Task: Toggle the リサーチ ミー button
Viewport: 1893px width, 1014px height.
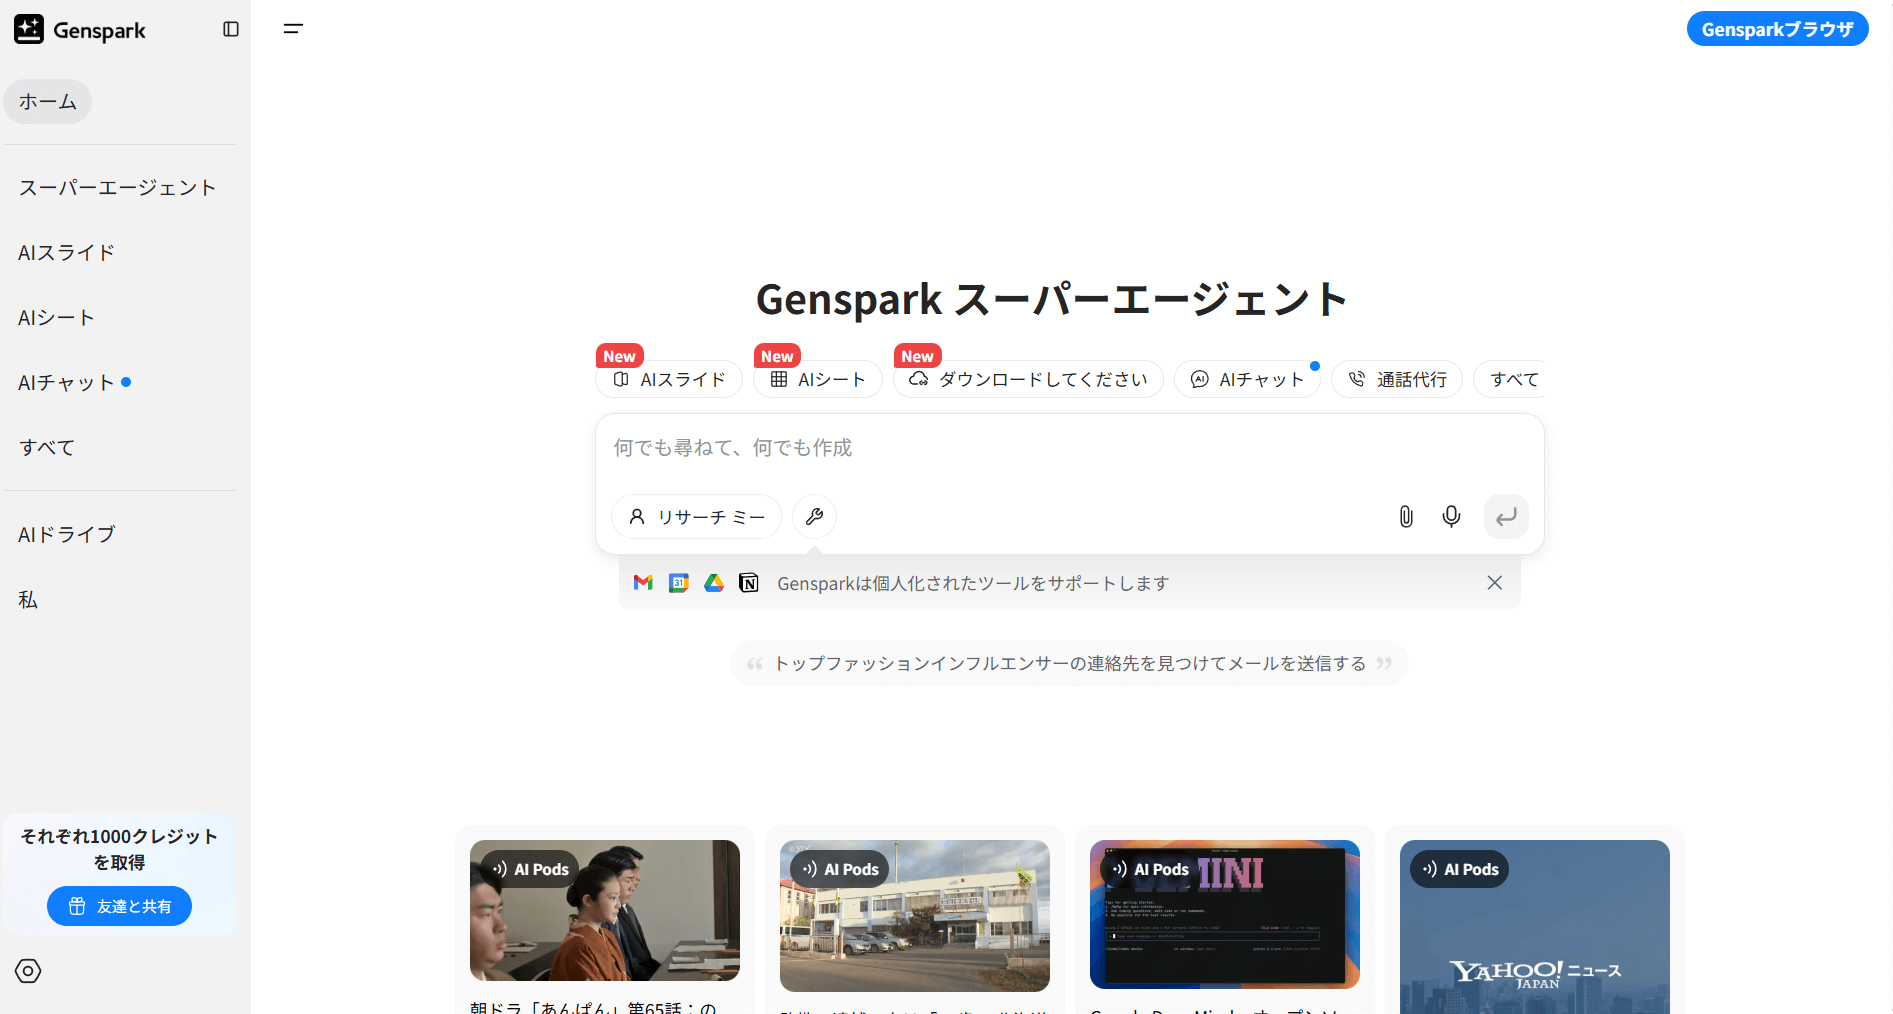Action: point(697,516)
